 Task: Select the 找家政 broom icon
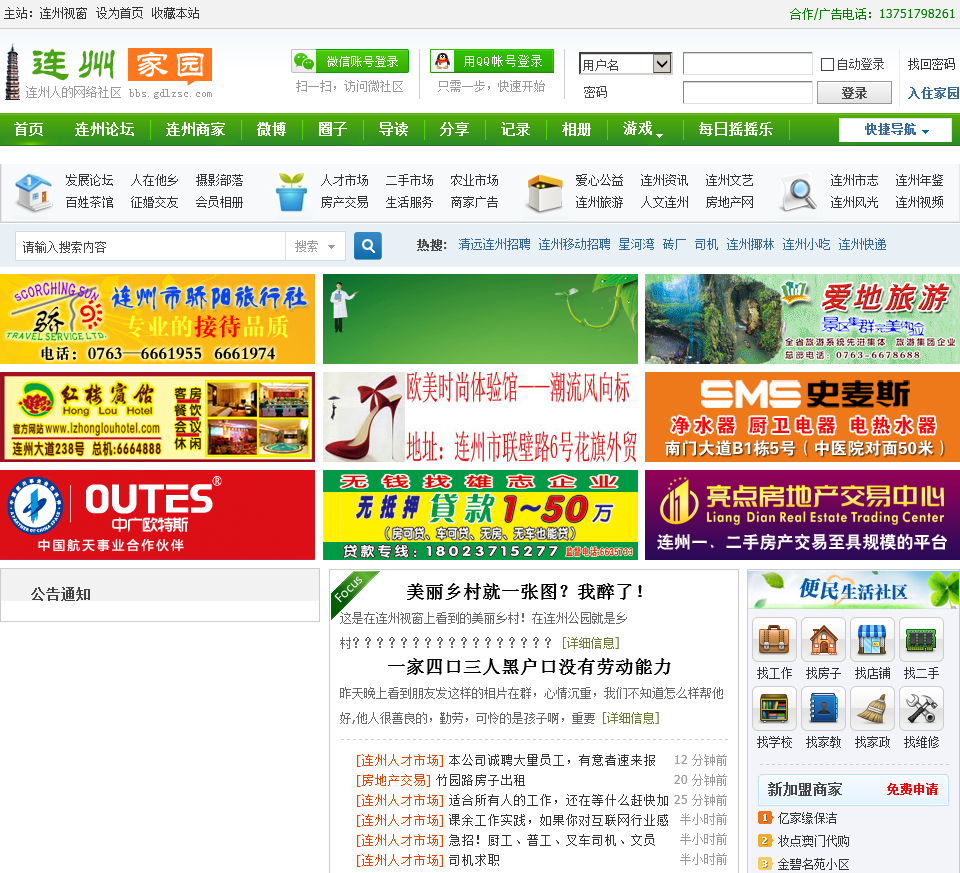pos(872,708)
